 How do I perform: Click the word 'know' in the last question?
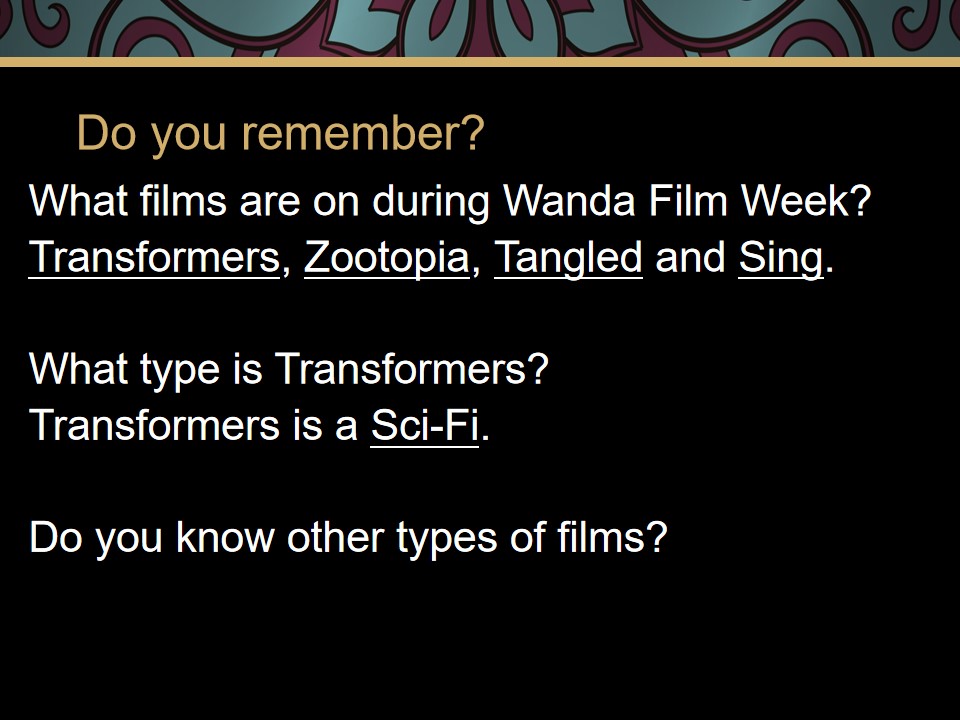(225, 538)
